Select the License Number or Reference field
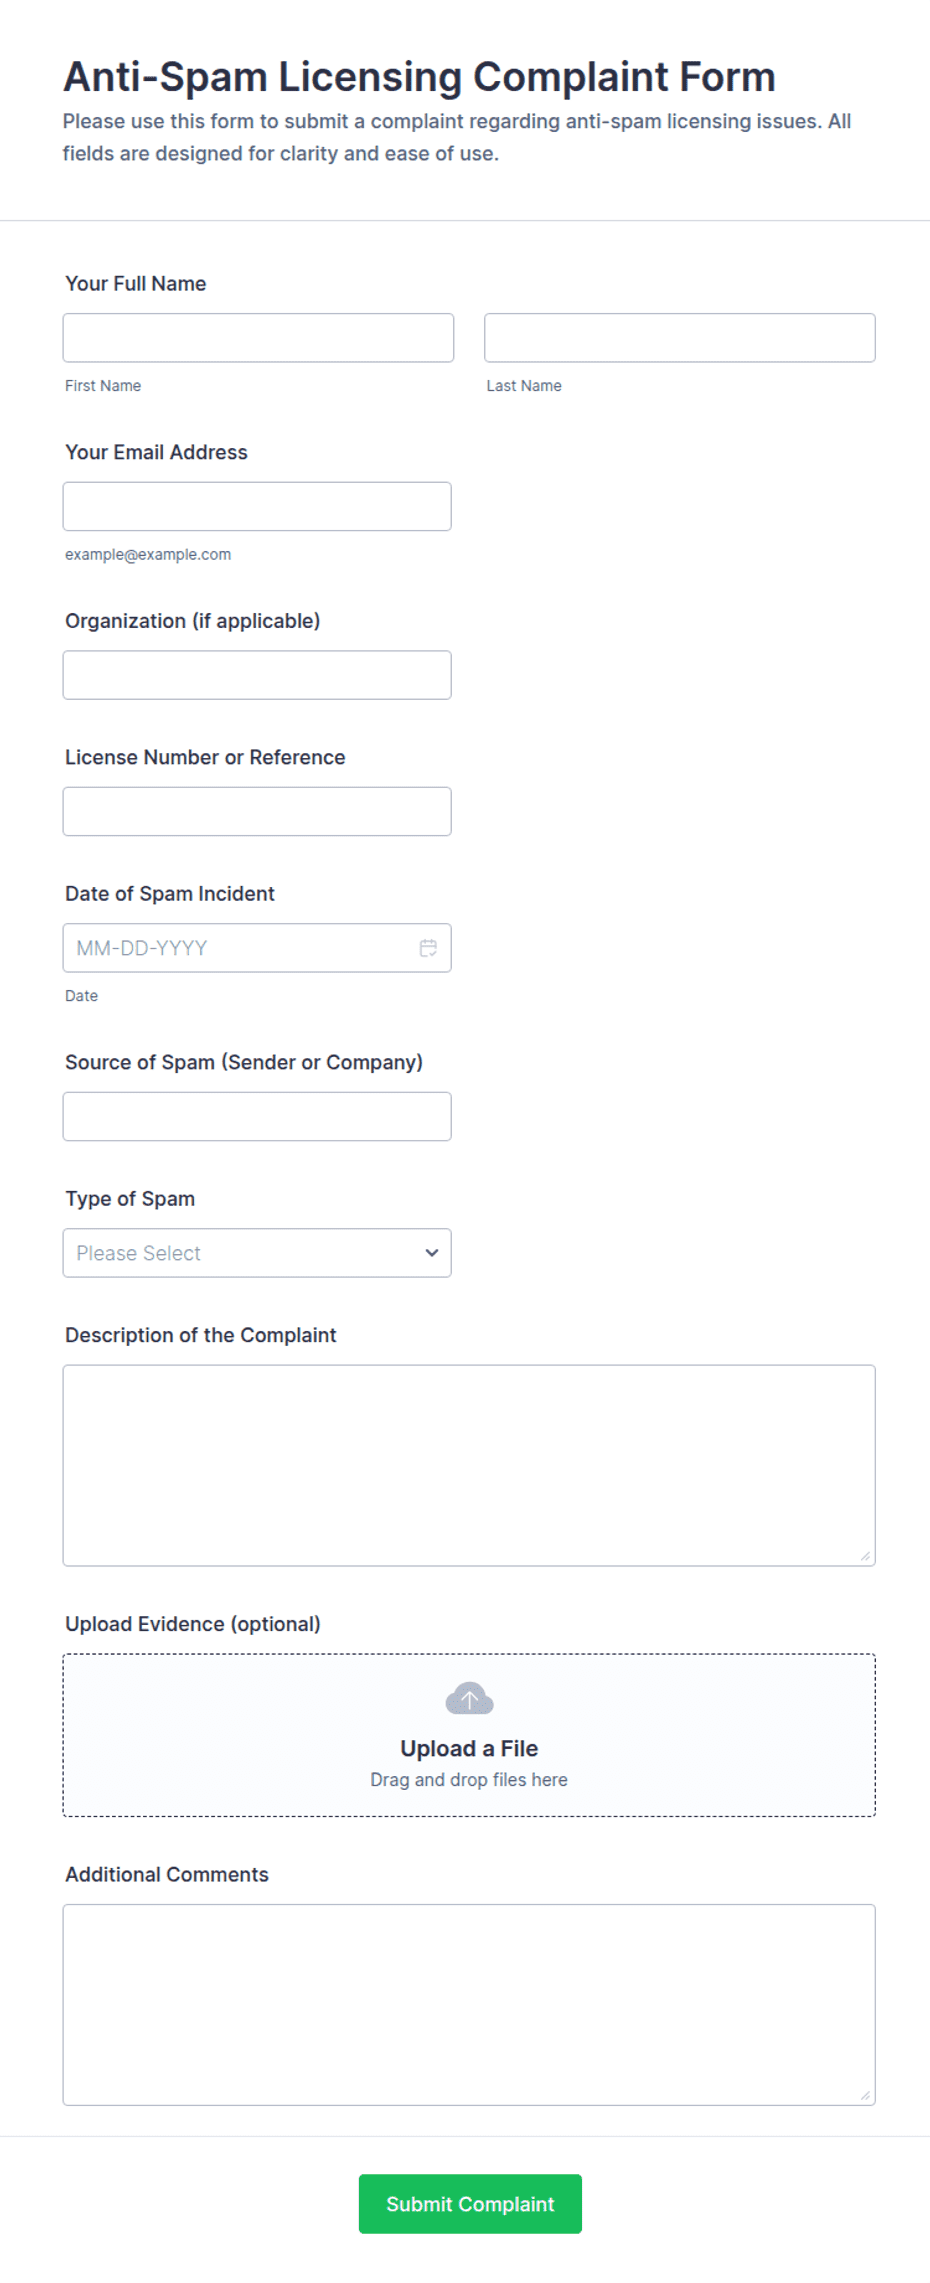The height and width of the screenshot is (2283, 930). 257,812
